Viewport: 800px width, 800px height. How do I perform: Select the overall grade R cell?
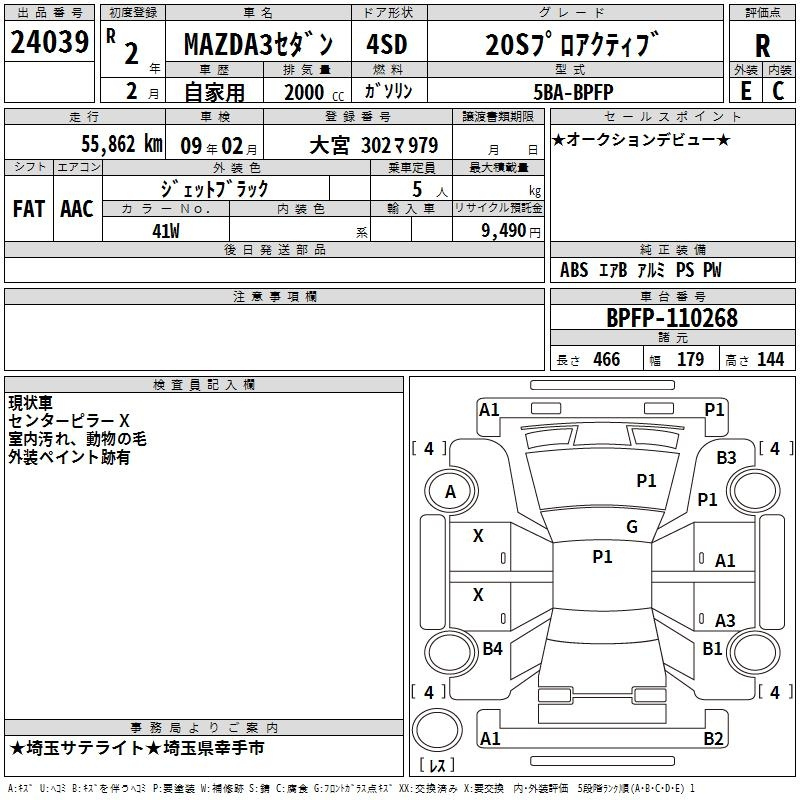tap(762, 45)
